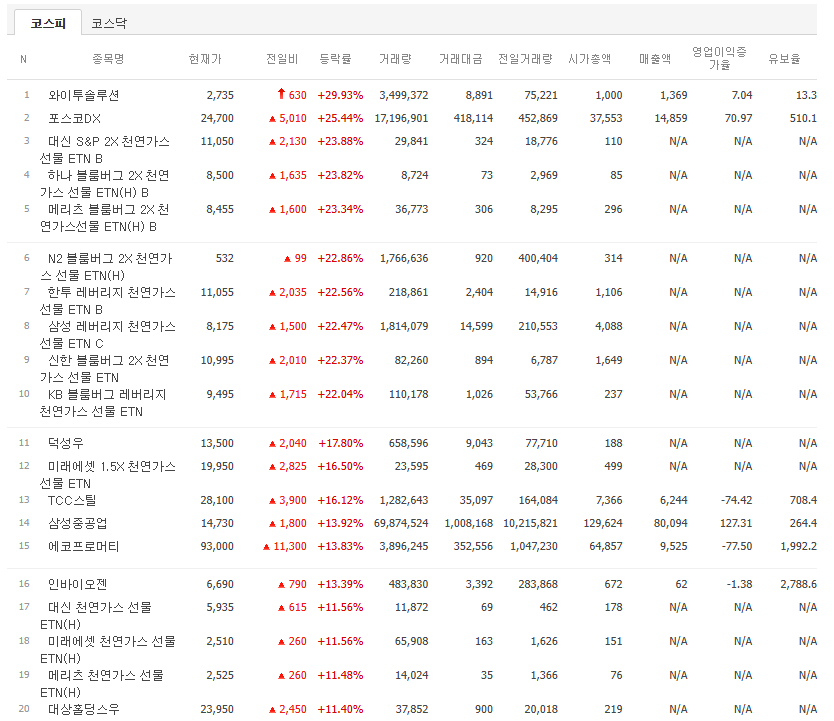Click 인바이오젠 reserve ratio 2,788.6
This screenshot has height=721, width=834.
[798, 584]
